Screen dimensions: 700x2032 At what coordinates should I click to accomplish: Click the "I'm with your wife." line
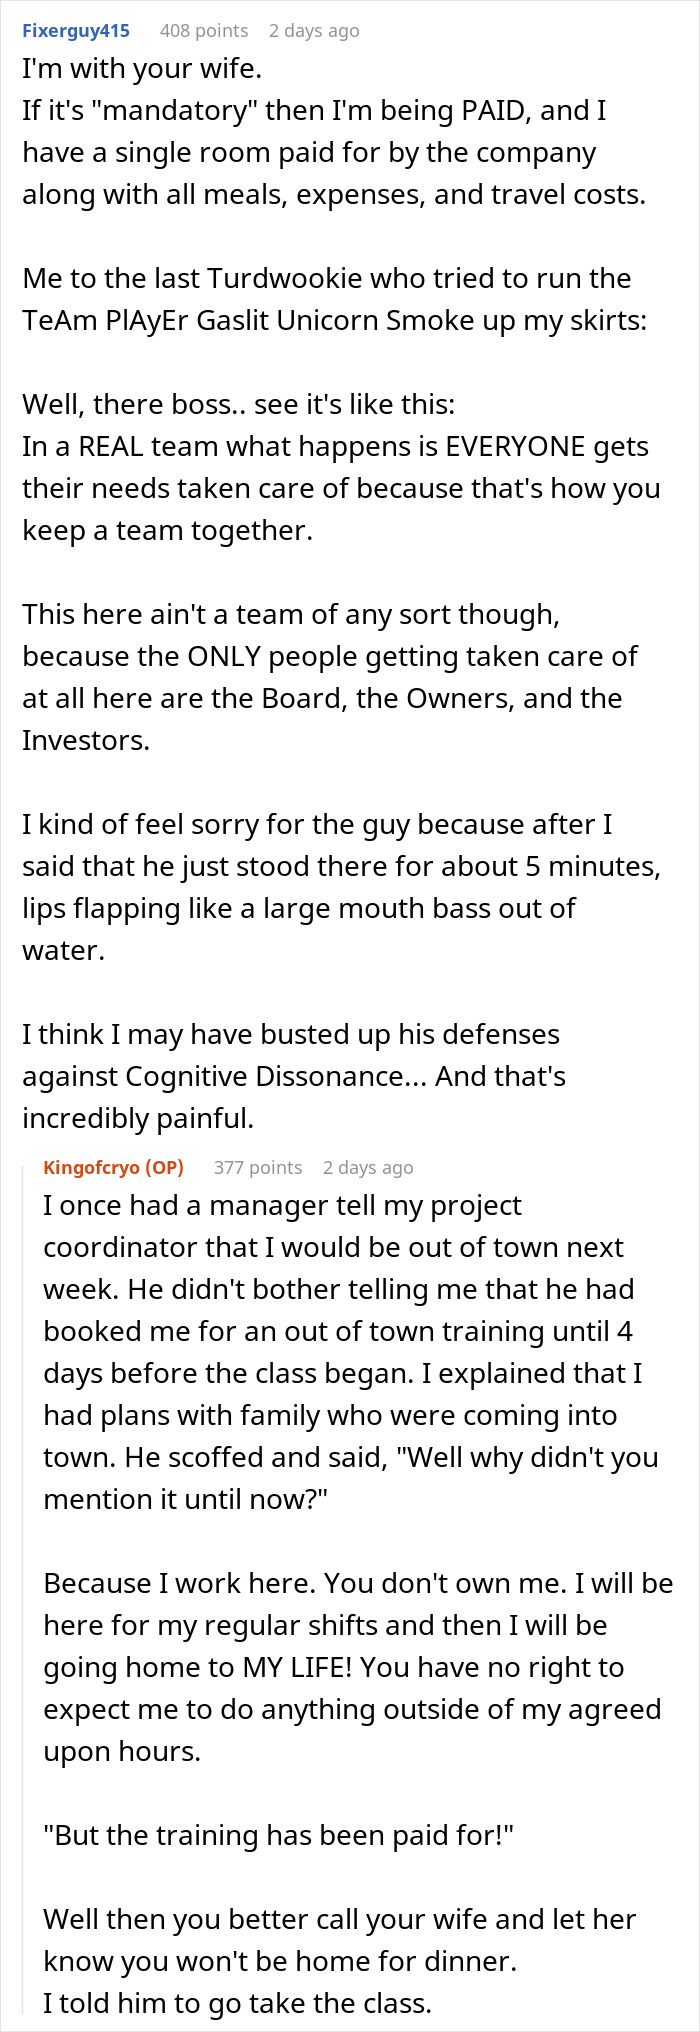141,69
